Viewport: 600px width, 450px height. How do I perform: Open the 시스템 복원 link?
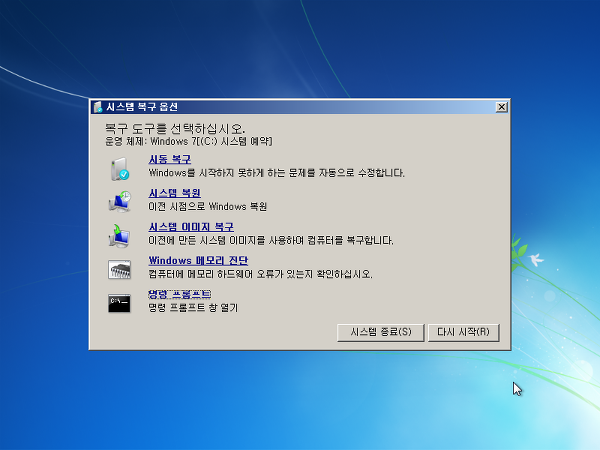pyautogui.click(x=174, y=193)
